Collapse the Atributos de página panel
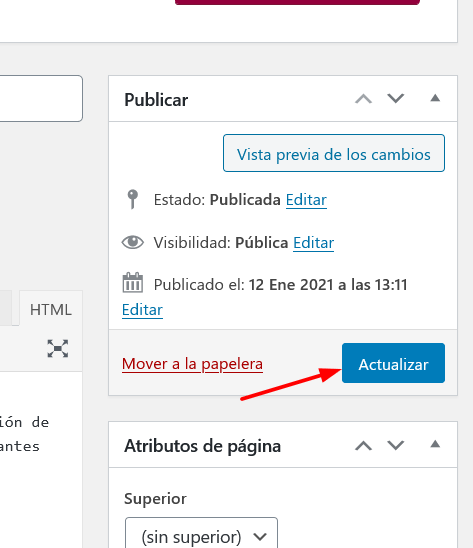The width and height of the screenshot is (473, 548). click(435, 444)
